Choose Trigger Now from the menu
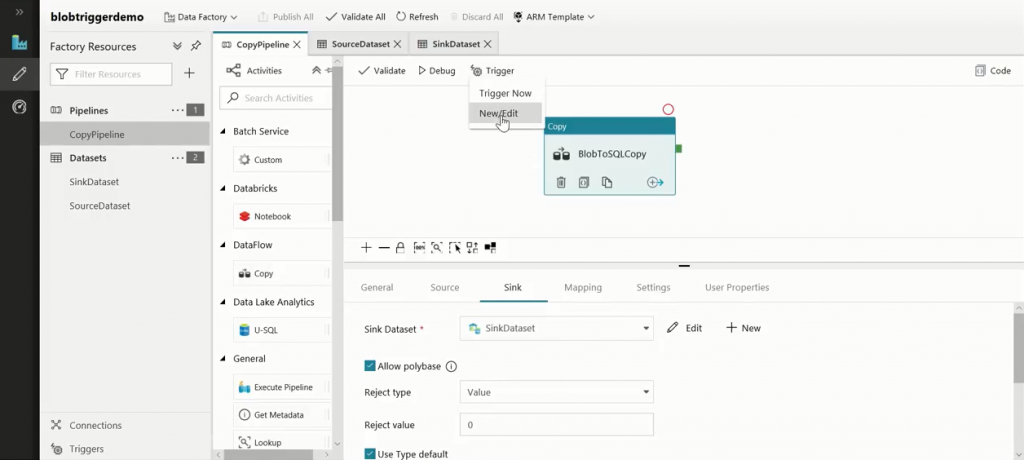 point(505,93)
